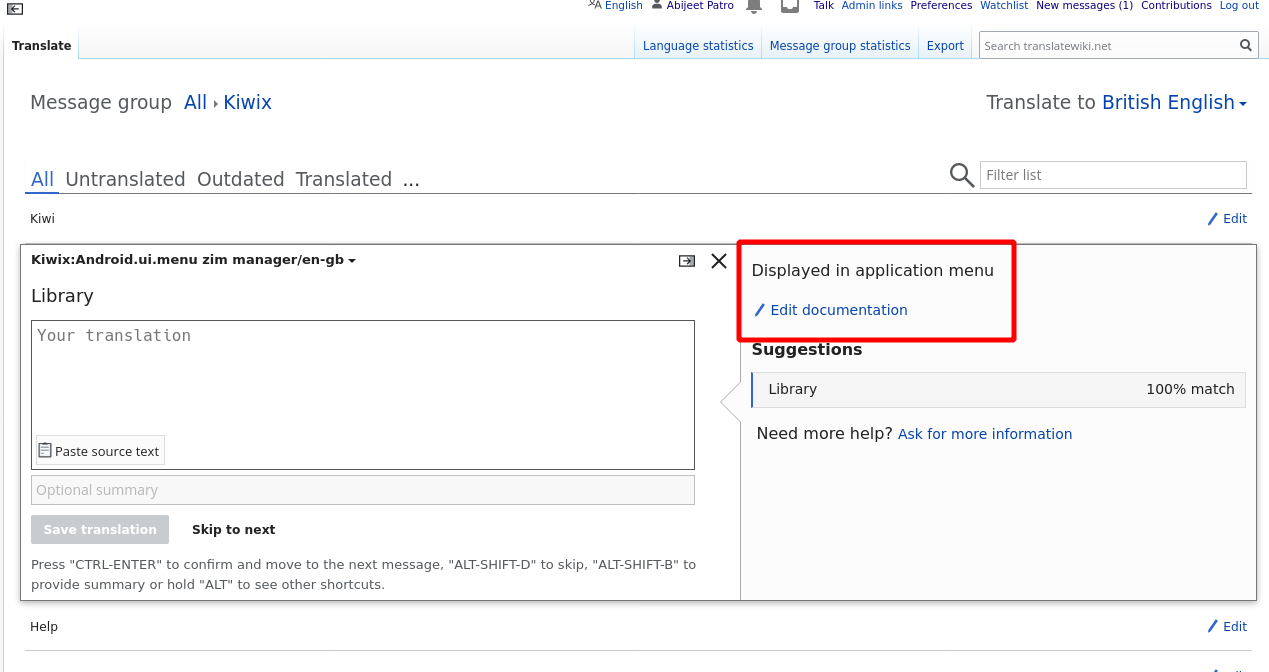
Task: Click the user icon beside Abijeet Patro
Action: (x=657, y=5)
